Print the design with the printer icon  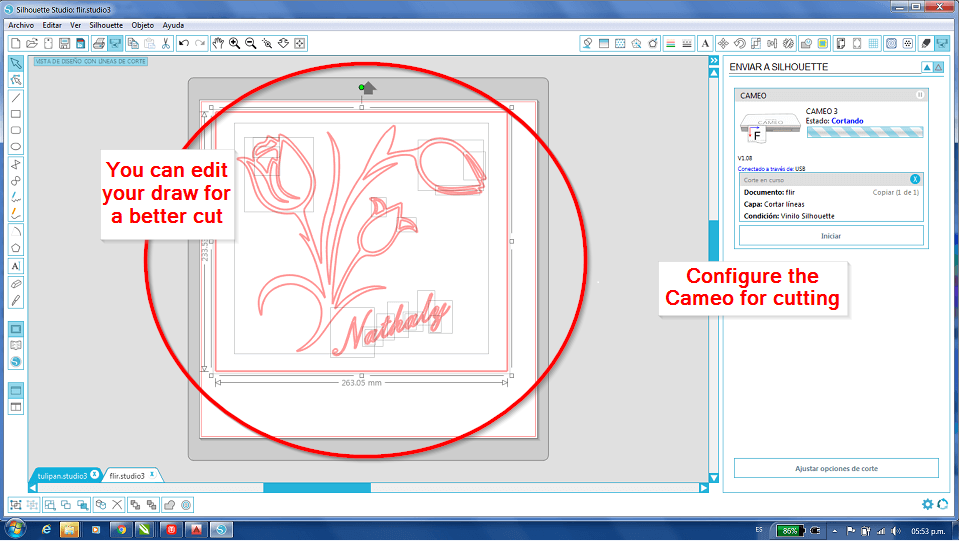click(x=98, y=43)
